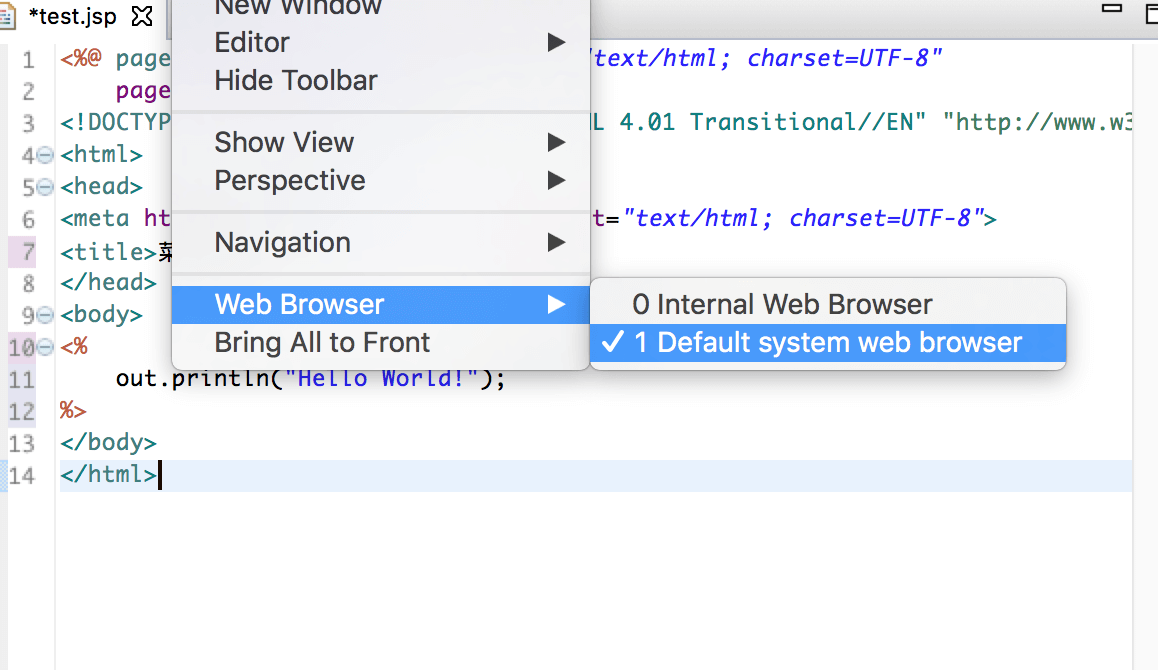Close the test.jsp editor tab
The image size is (1158, 670).
[x=142, y=17]
